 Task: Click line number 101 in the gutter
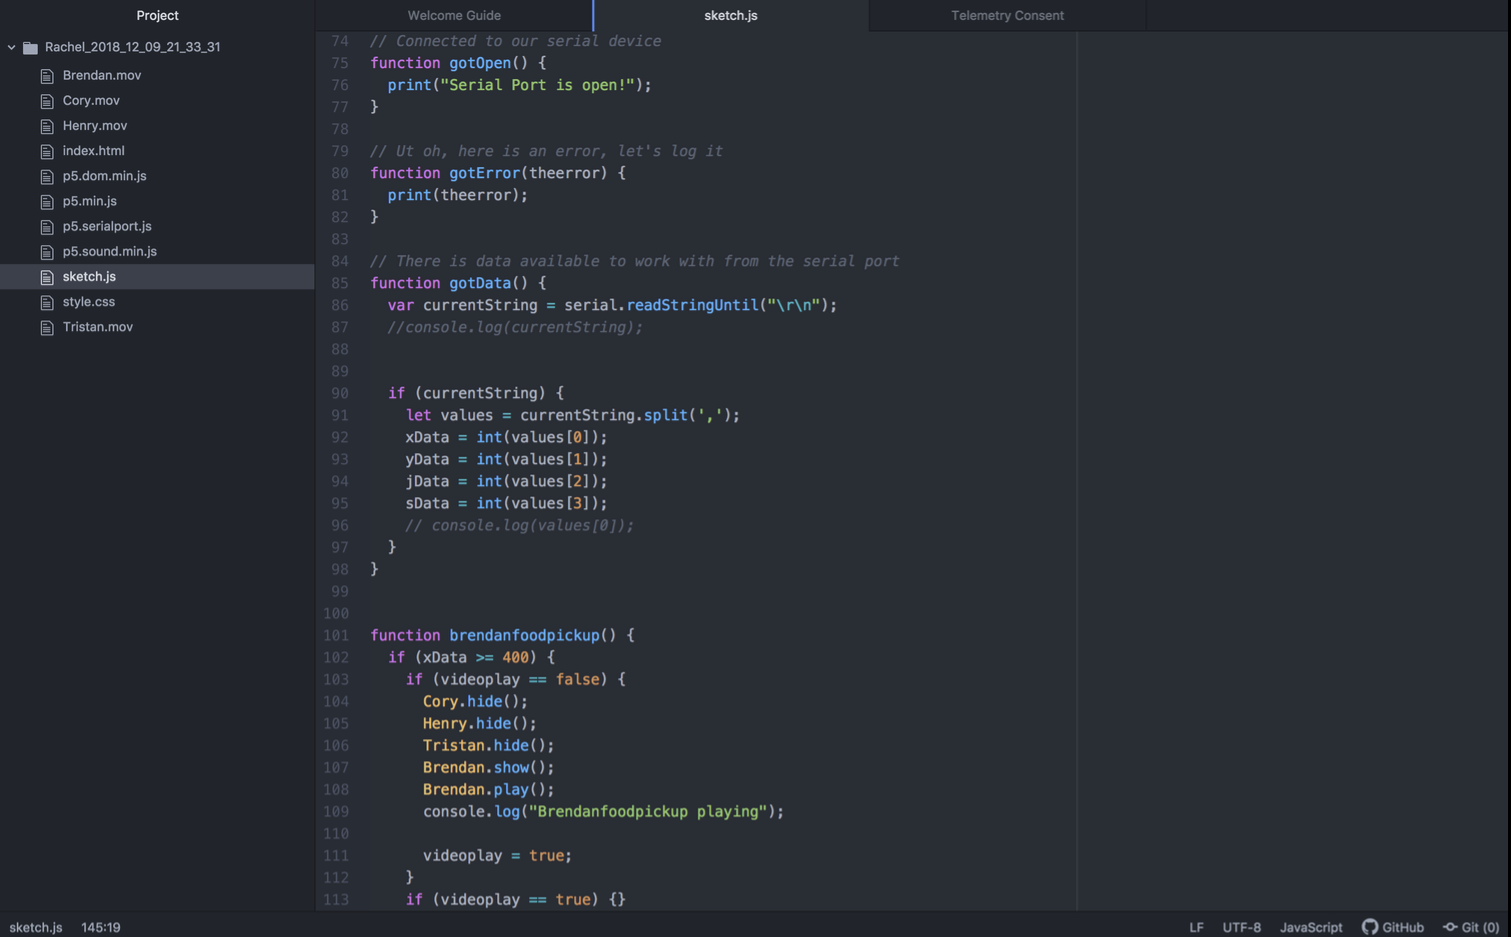tap(336, 635)
